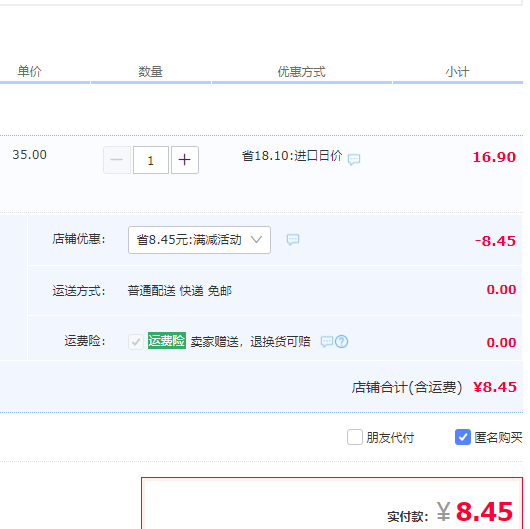This screenshot has width=530, height=529.
Task: Click the comment icon next to 满减活动 dropdown
Action: click(x=293, y=240)
